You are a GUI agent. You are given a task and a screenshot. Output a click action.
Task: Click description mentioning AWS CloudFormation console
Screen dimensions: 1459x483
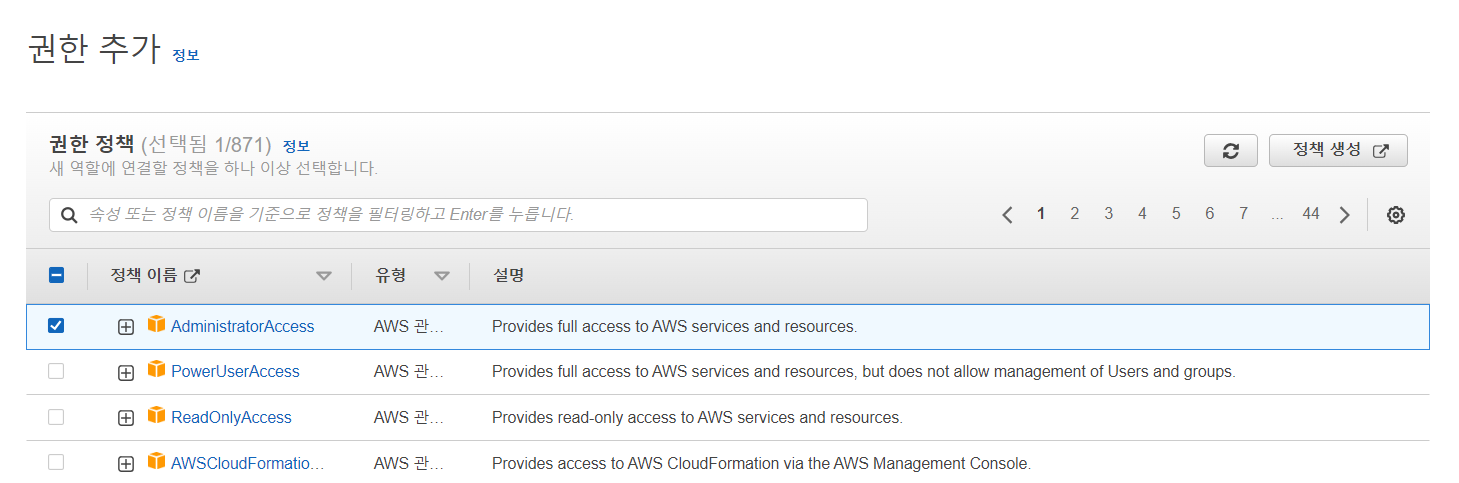(x=761, y=463)
